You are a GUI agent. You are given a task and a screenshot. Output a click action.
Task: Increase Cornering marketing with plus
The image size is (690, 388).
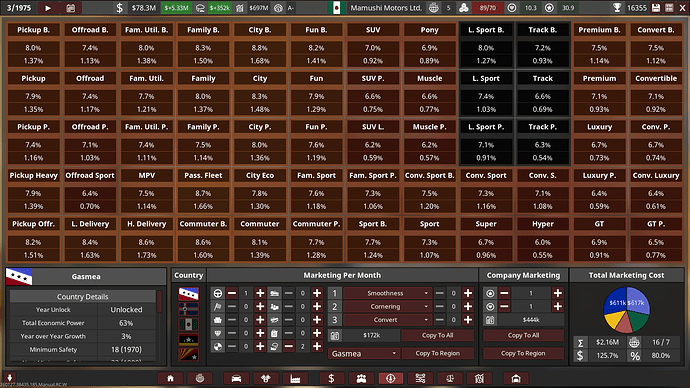click(x=468, y=307)
